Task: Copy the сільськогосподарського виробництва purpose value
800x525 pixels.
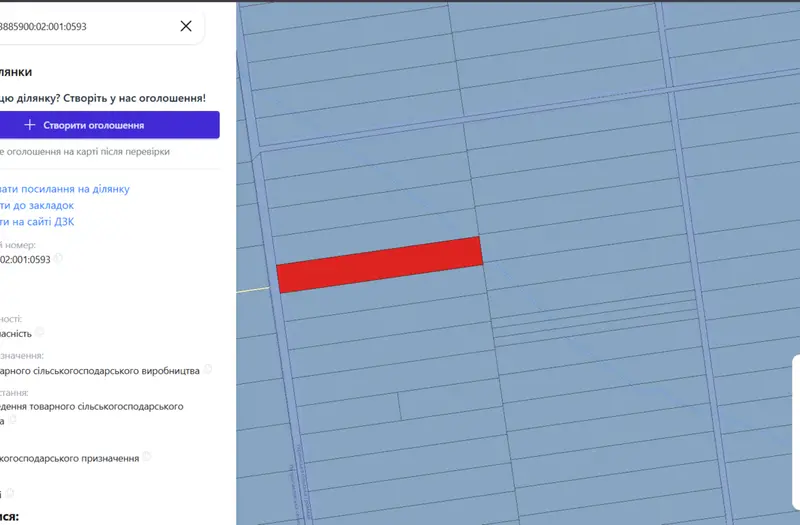Action: [x=207, y=369]
